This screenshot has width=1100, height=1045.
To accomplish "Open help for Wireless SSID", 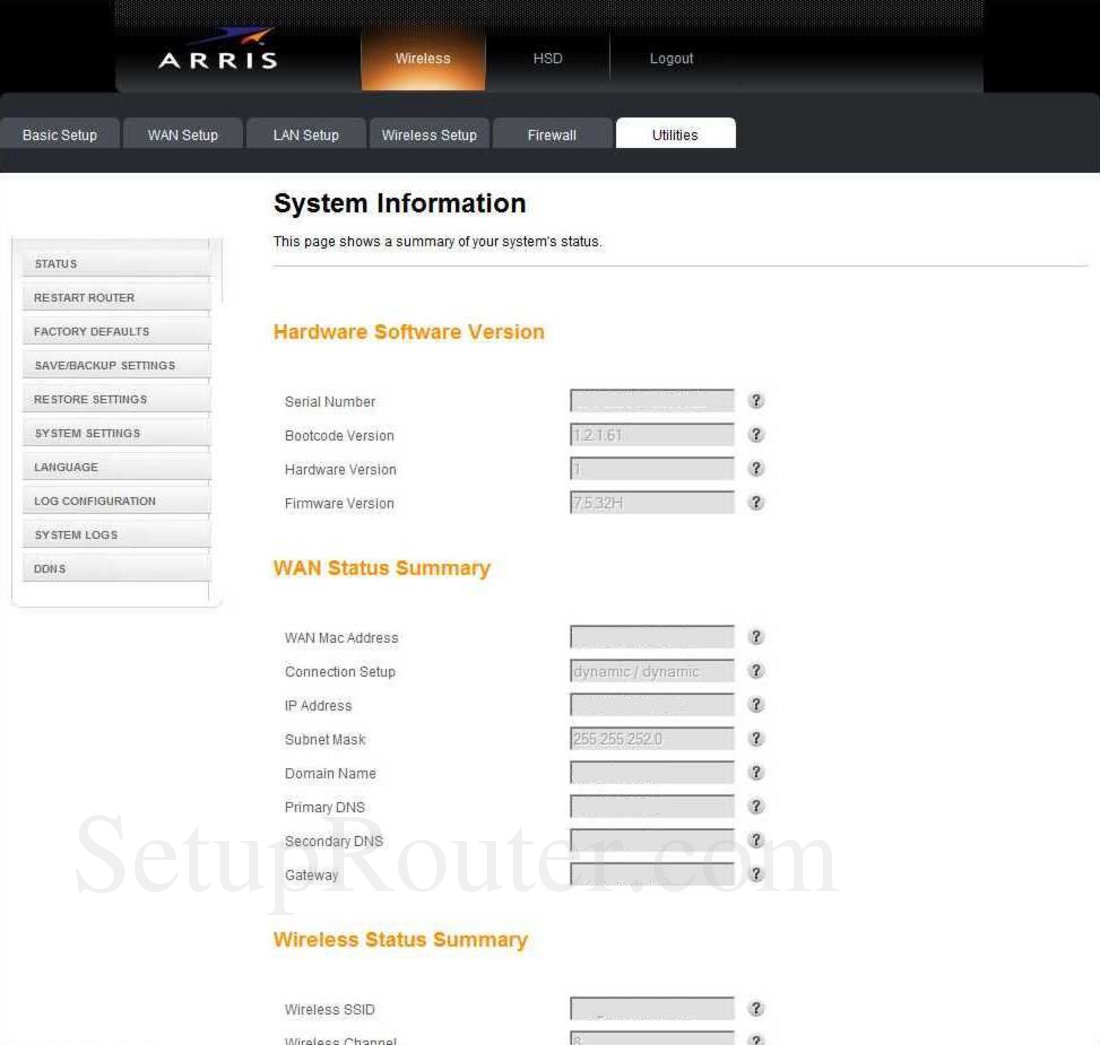I will click(x=757, y=1008).
